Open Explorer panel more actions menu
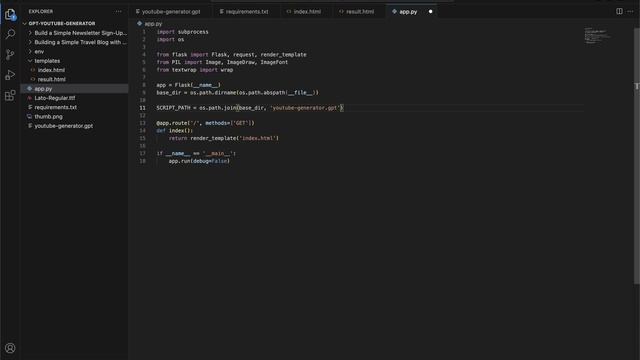The height and width of the screenshot is (360, 640). pos(118,11)
